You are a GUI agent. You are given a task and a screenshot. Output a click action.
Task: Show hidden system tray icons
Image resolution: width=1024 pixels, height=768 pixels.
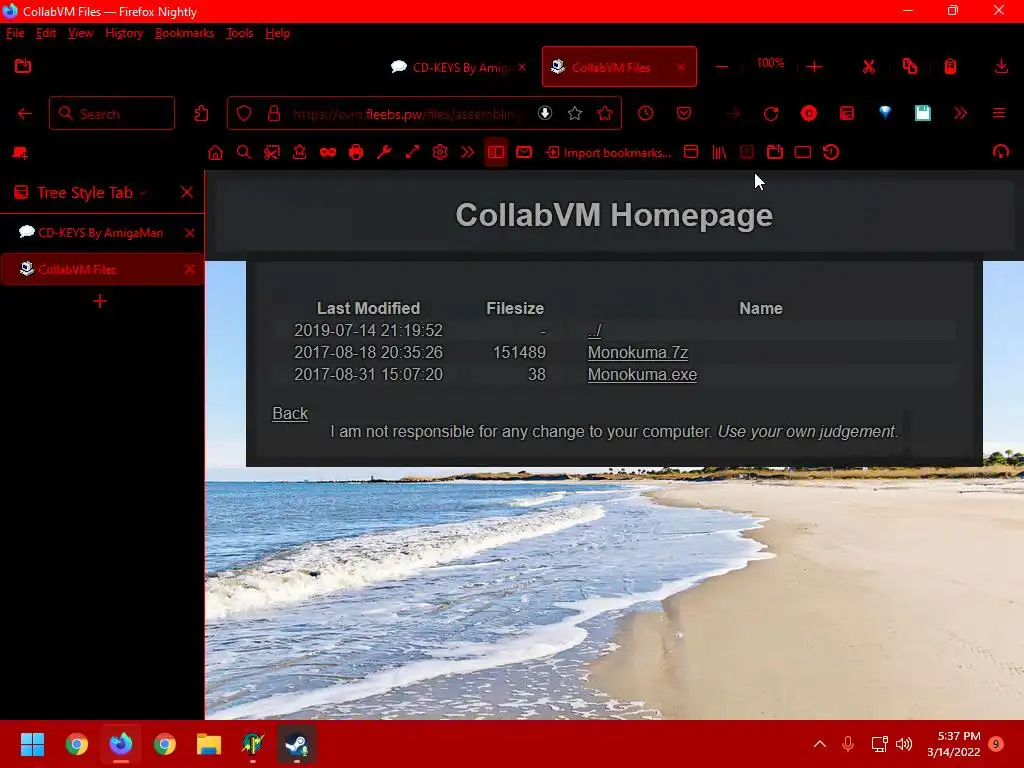[820, 744]
